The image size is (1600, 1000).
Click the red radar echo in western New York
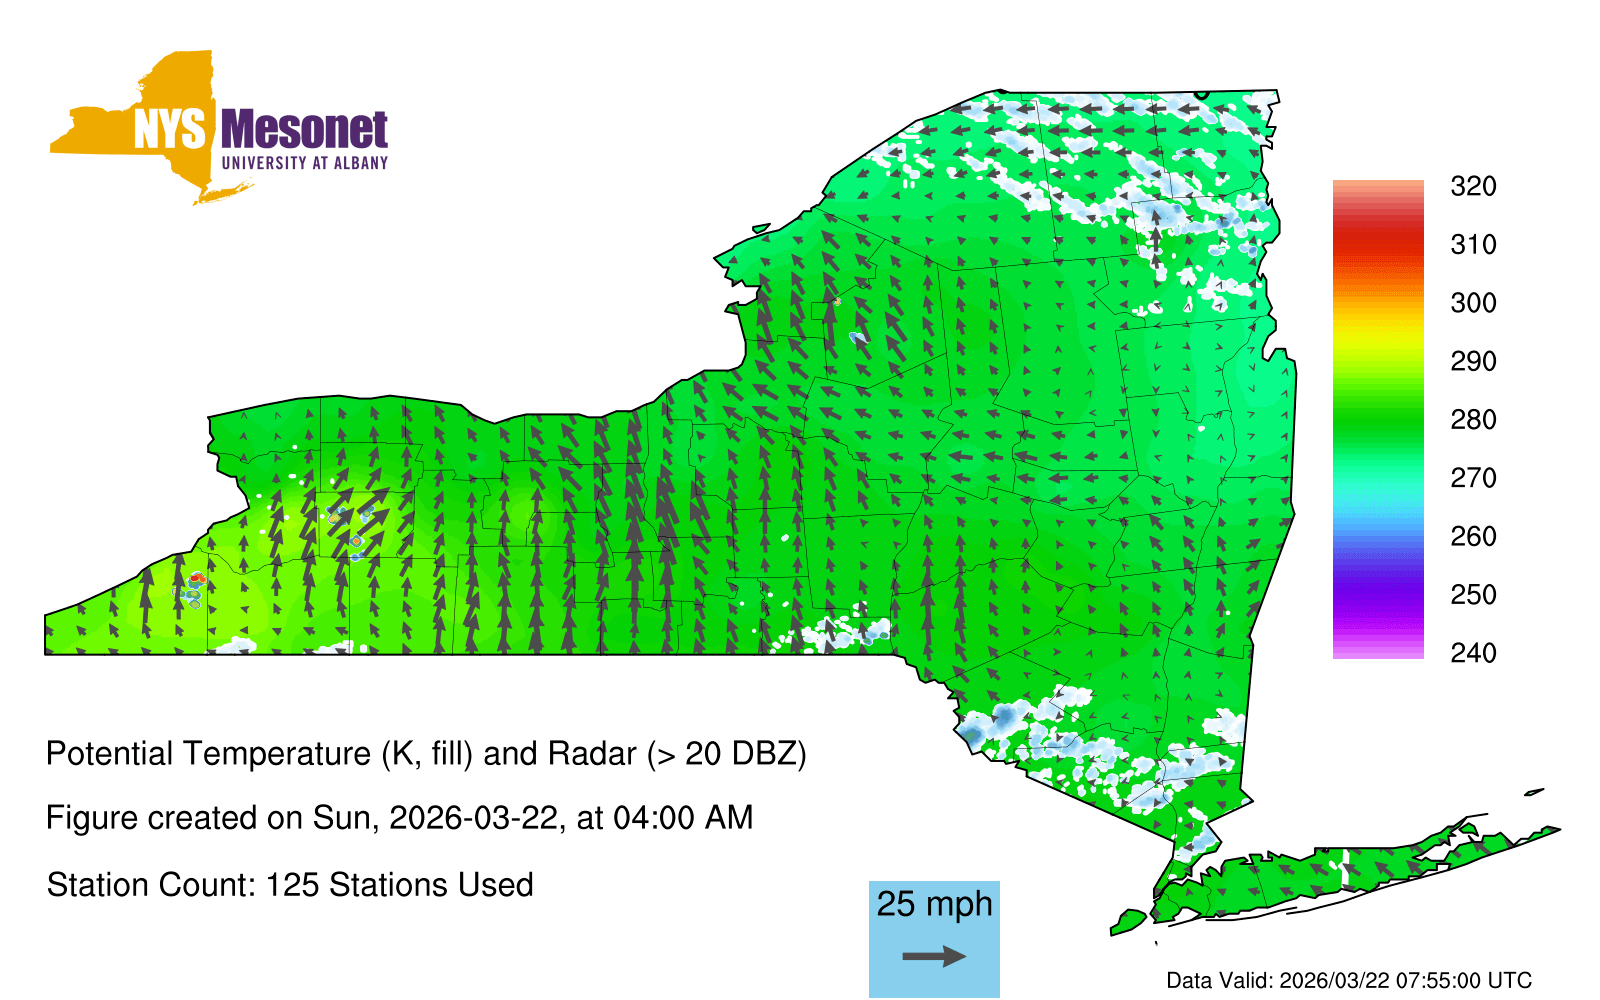[x=197, y=578]
